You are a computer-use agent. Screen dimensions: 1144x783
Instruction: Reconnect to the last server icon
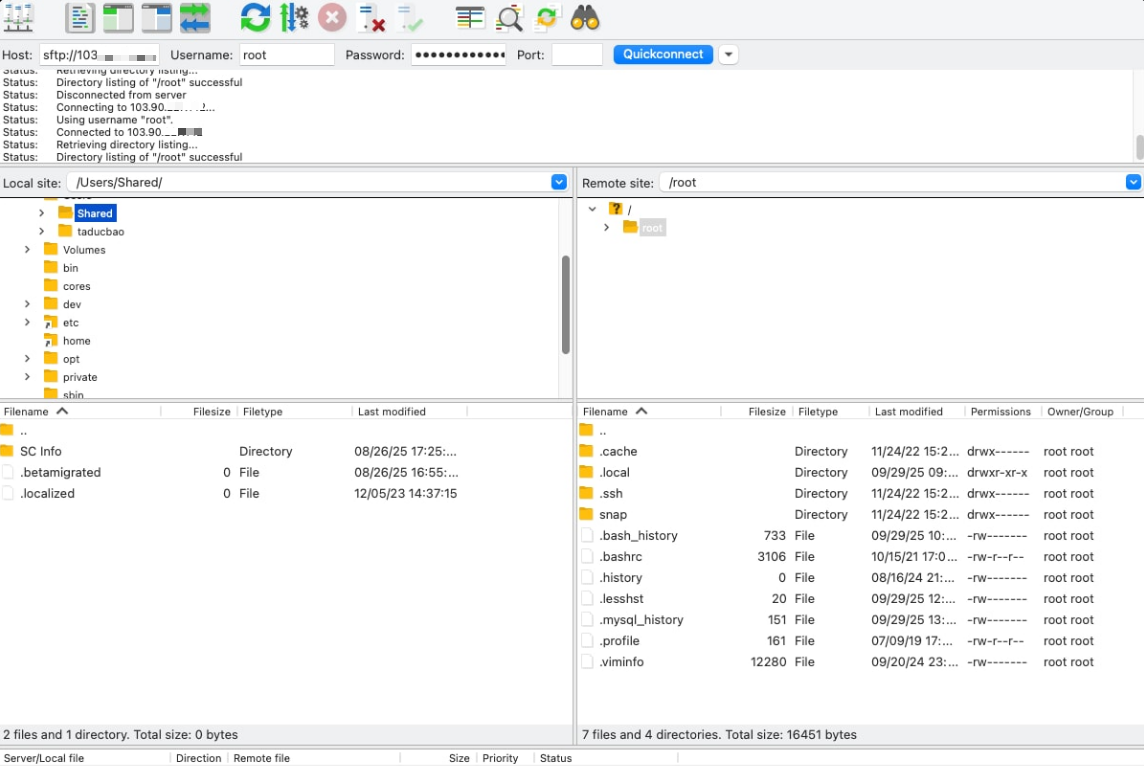(409, 18)
